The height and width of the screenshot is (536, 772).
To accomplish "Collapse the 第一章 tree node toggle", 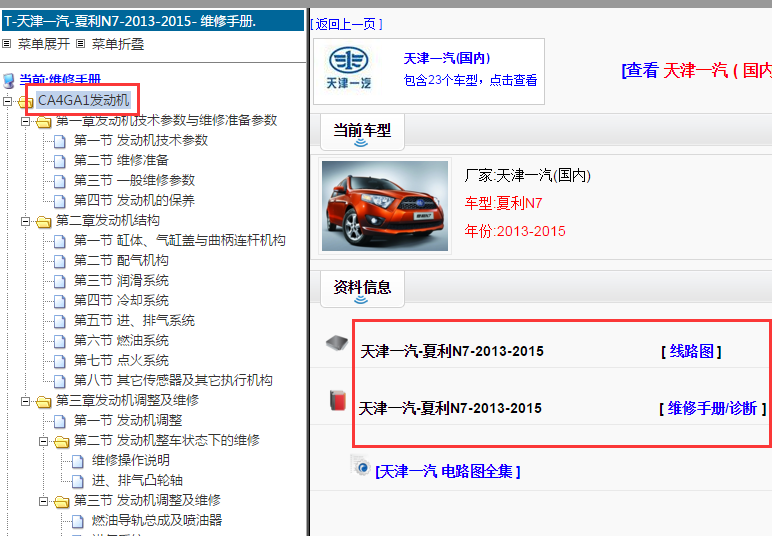I will (26, 121).
